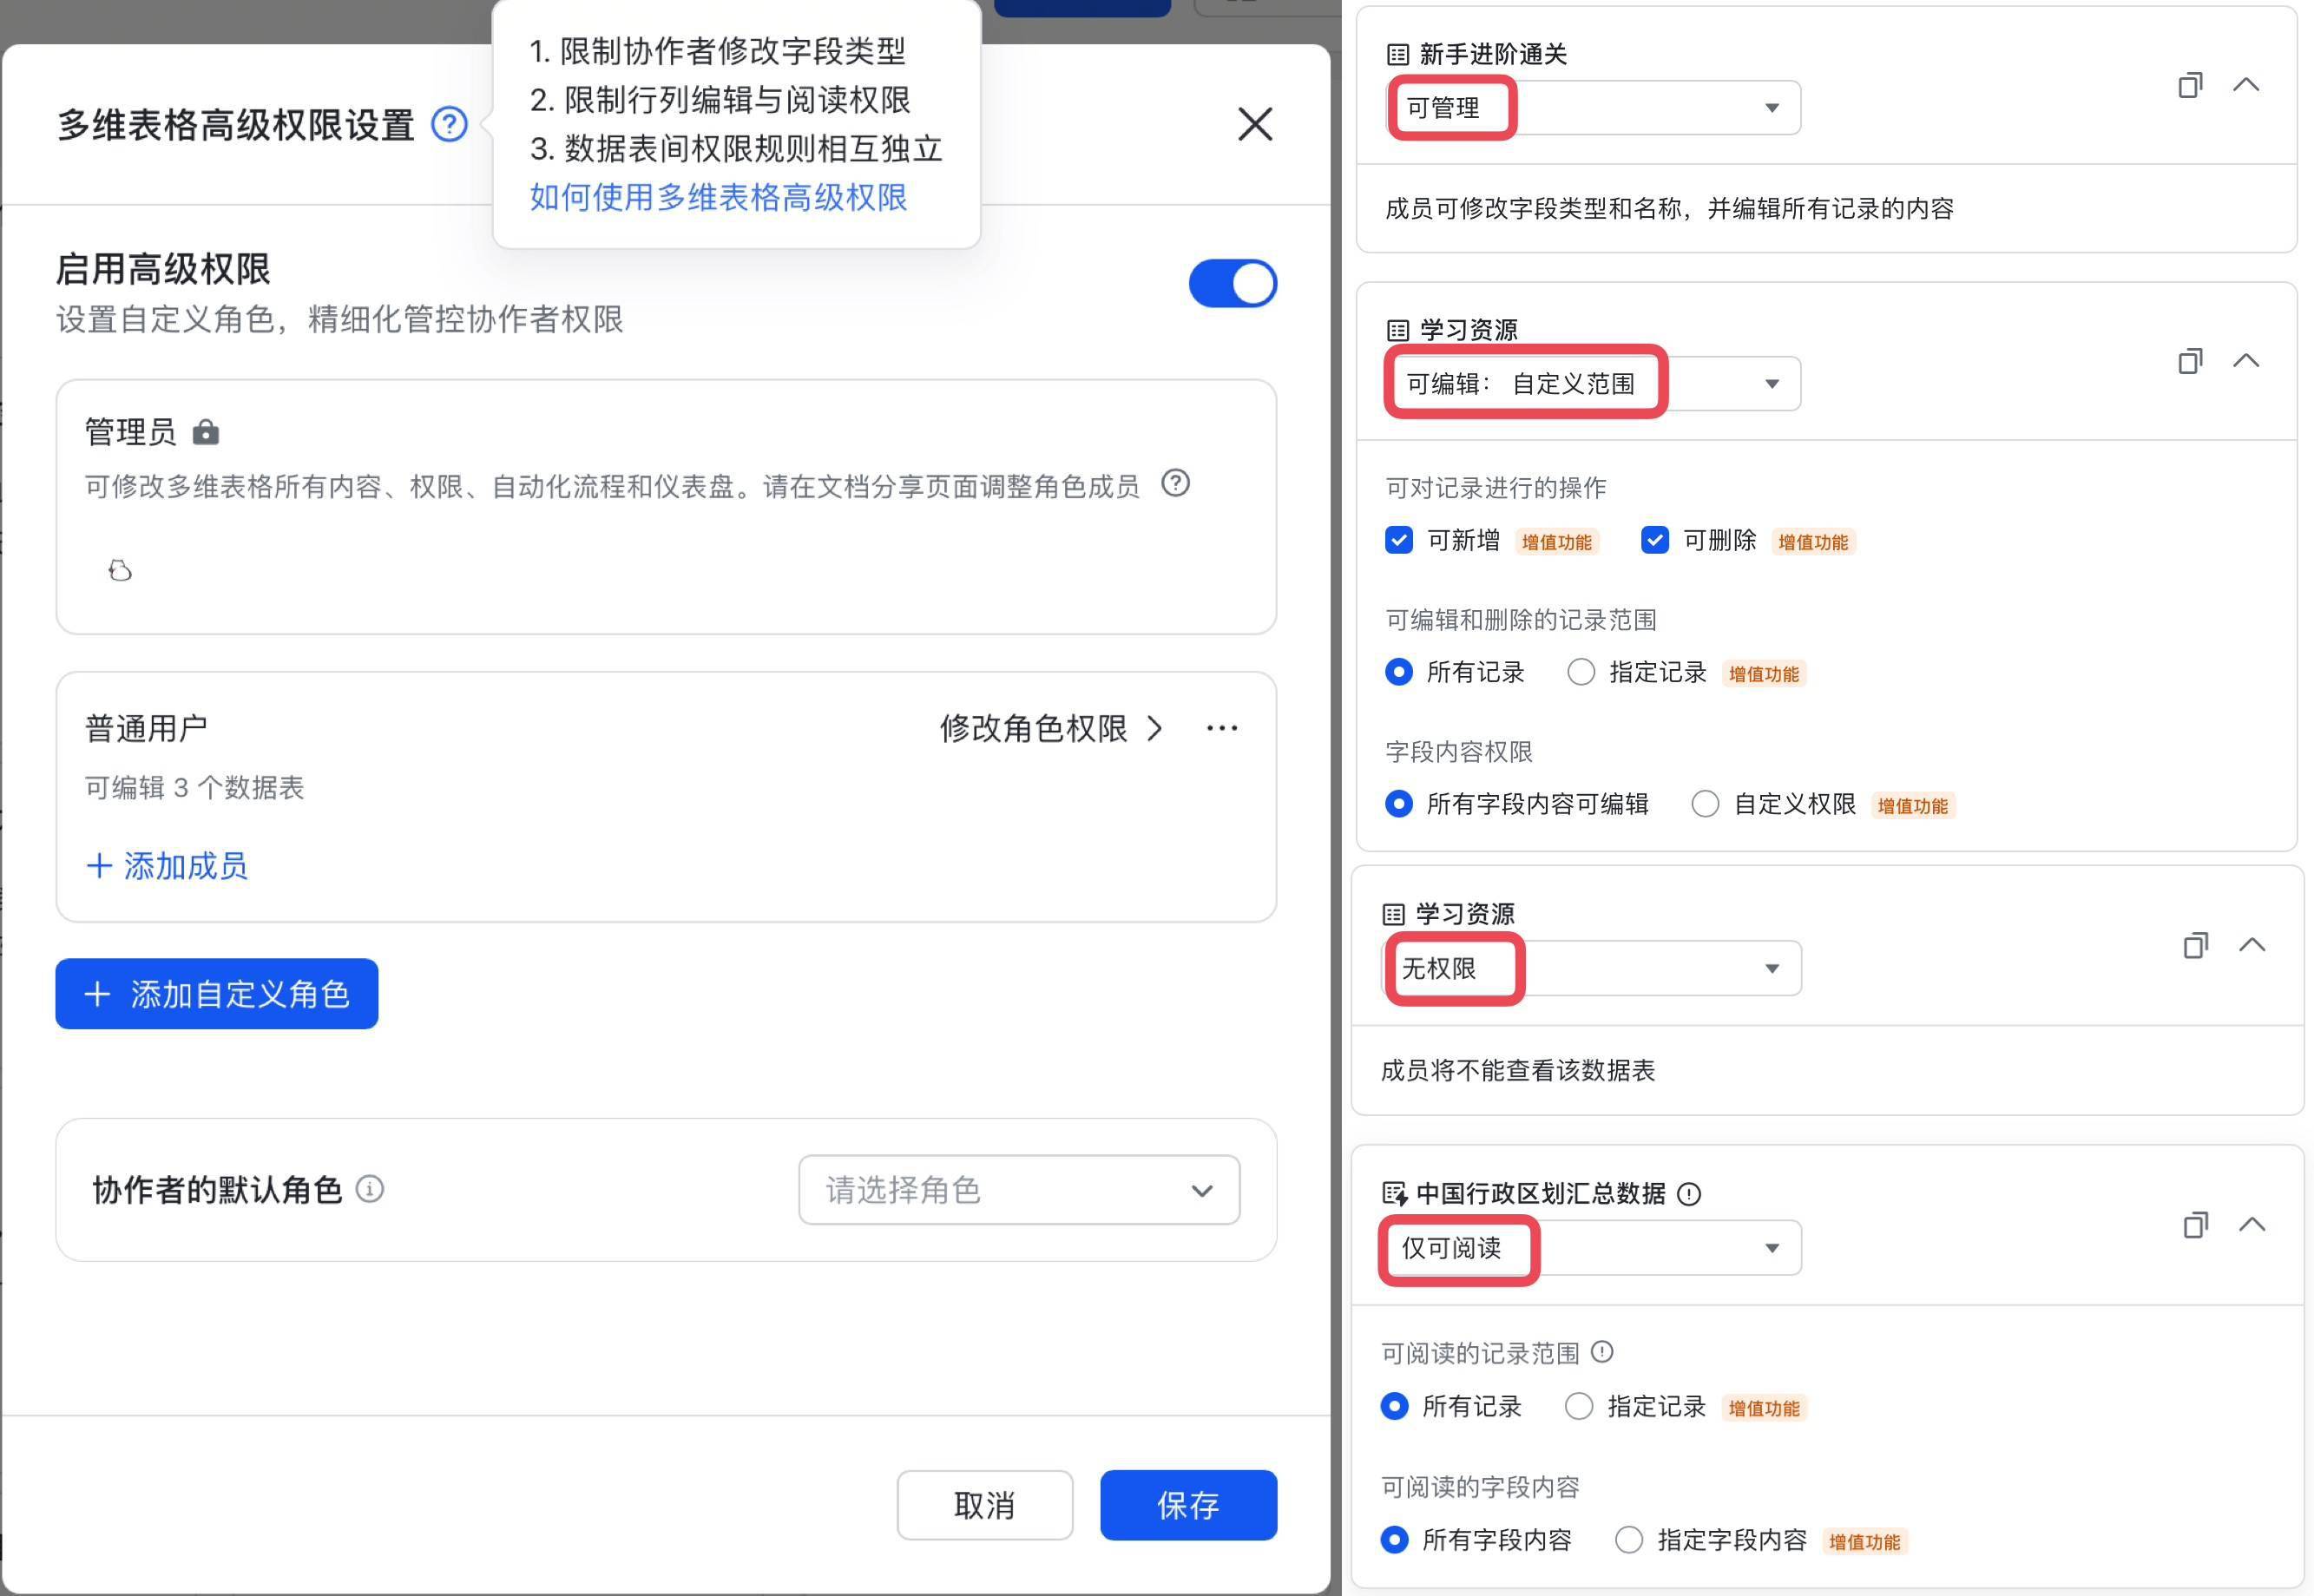
Task: Click the 增值功能 badge next to 自定义权限
Action: click(x=1912, y=806)
